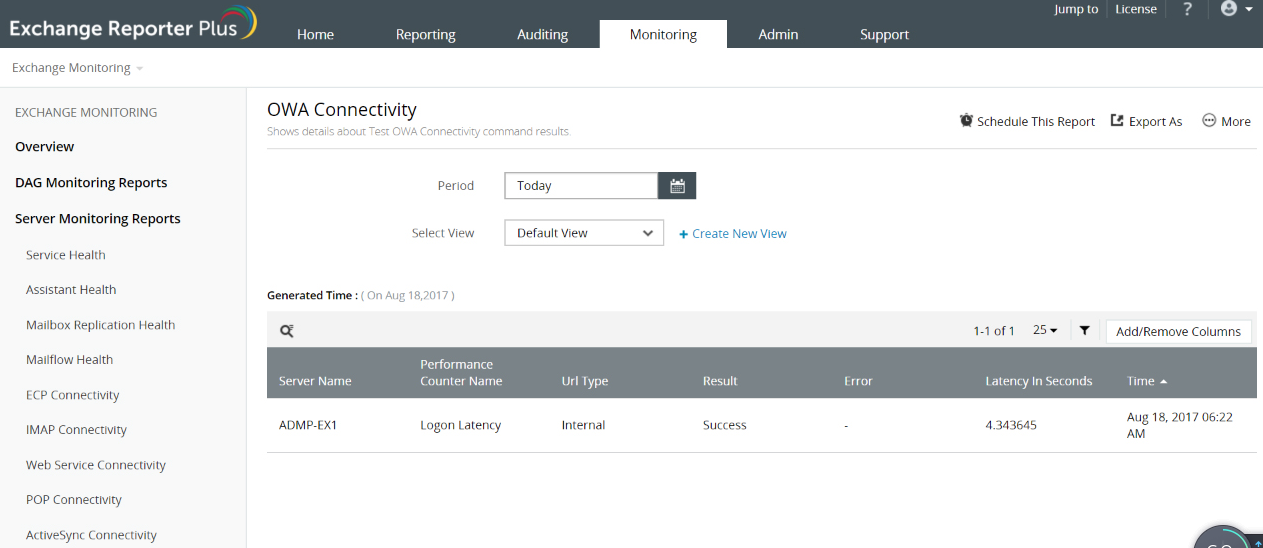The image size is (1263, 548).
Task: Open the Mailbox Replication Health report
Action: point(100,325)
